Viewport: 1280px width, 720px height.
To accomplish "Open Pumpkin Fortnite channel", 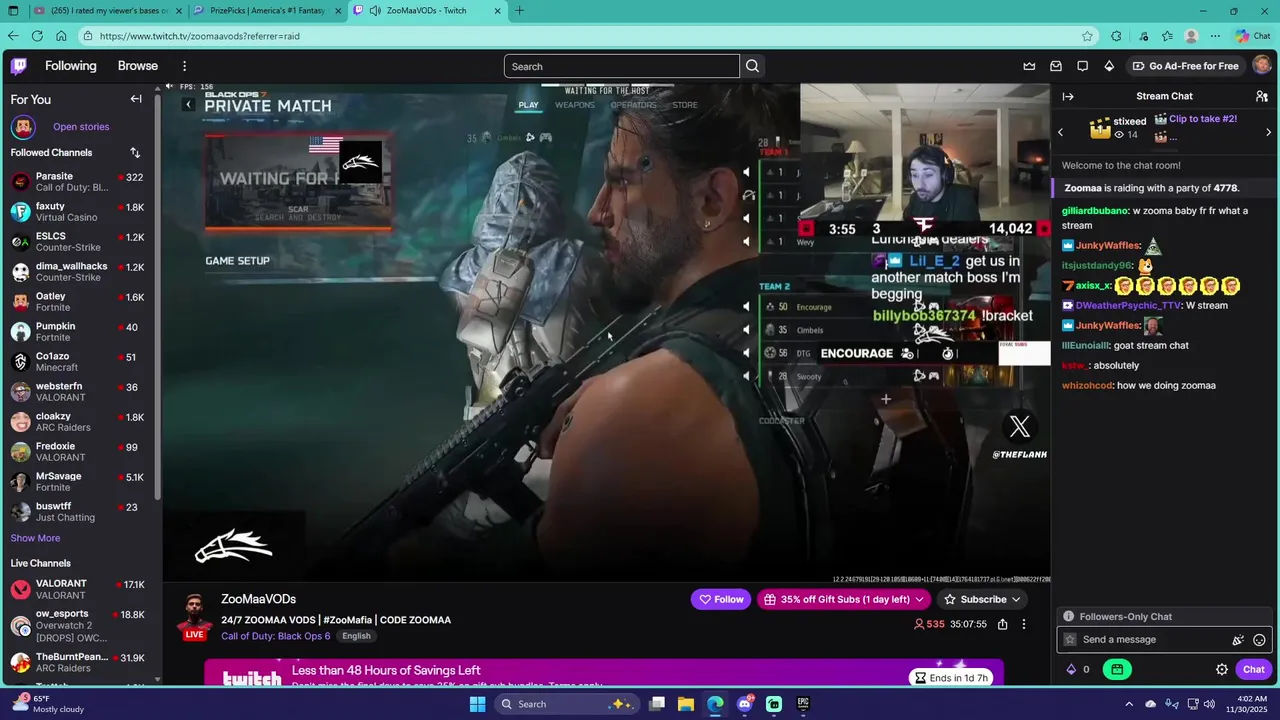I will 77,332.
